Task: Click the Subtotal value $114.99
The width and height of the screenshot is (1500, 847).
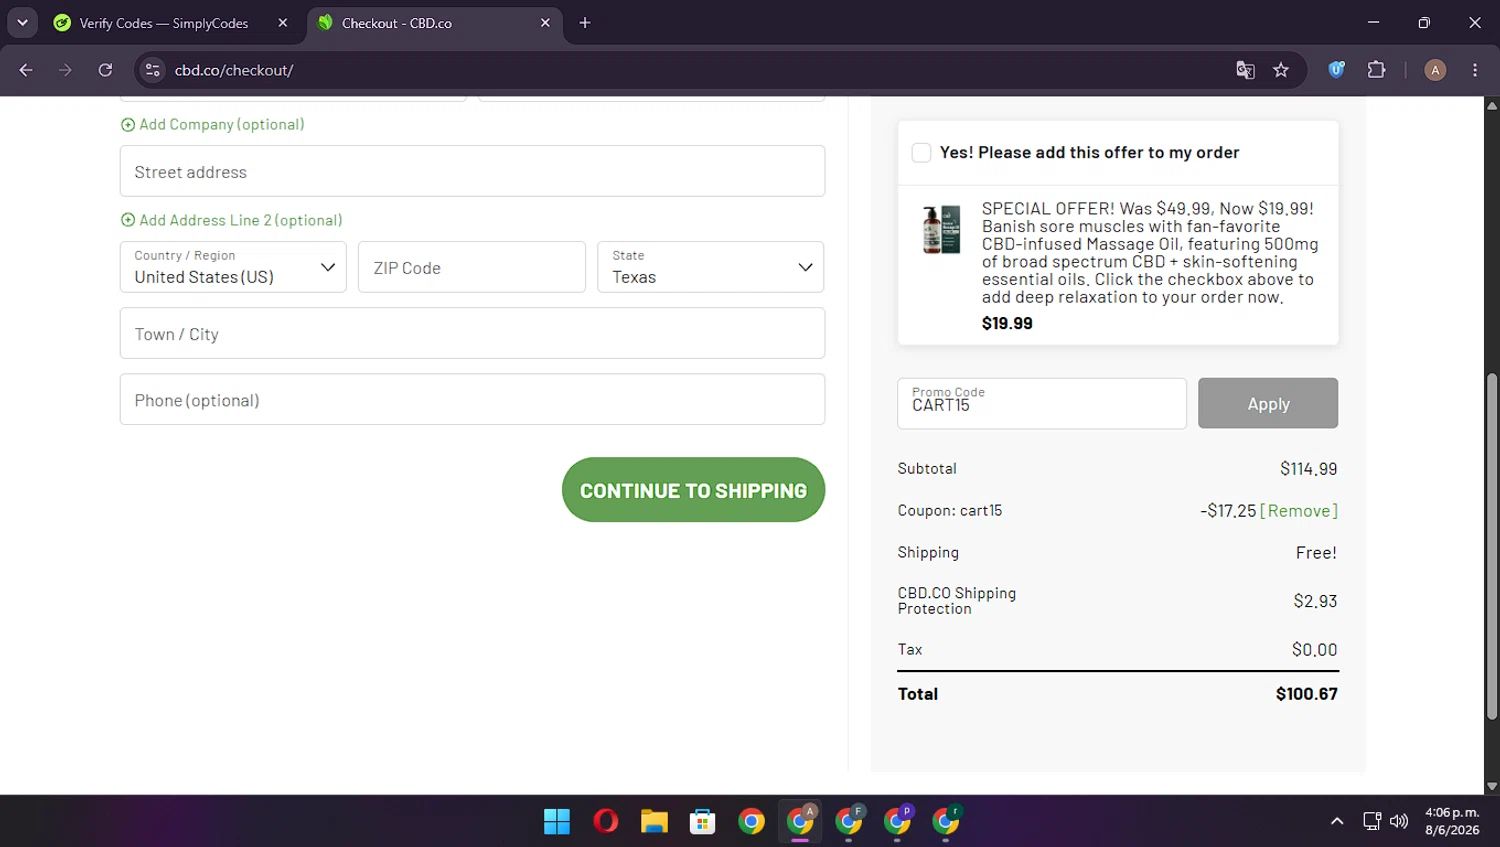Action: tap(1308, 468)
